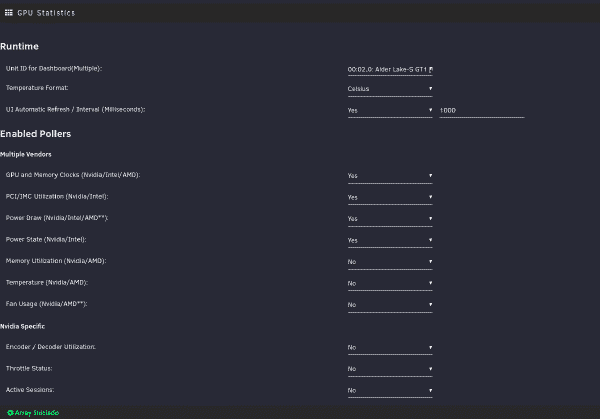Click the 'Throttle Status:' label
600x419 pixels.
[x=29, y=368]
